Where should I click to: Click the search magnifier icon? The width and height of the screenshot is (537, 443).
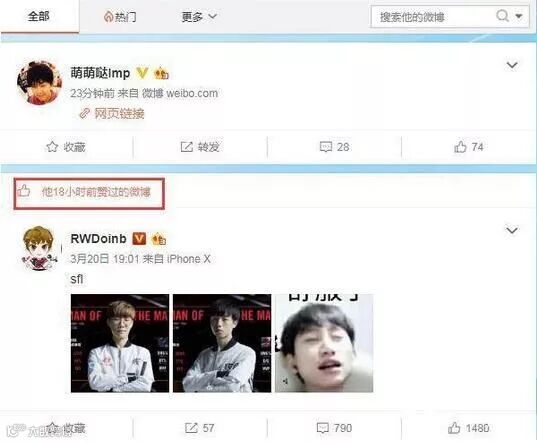[502, 16]
